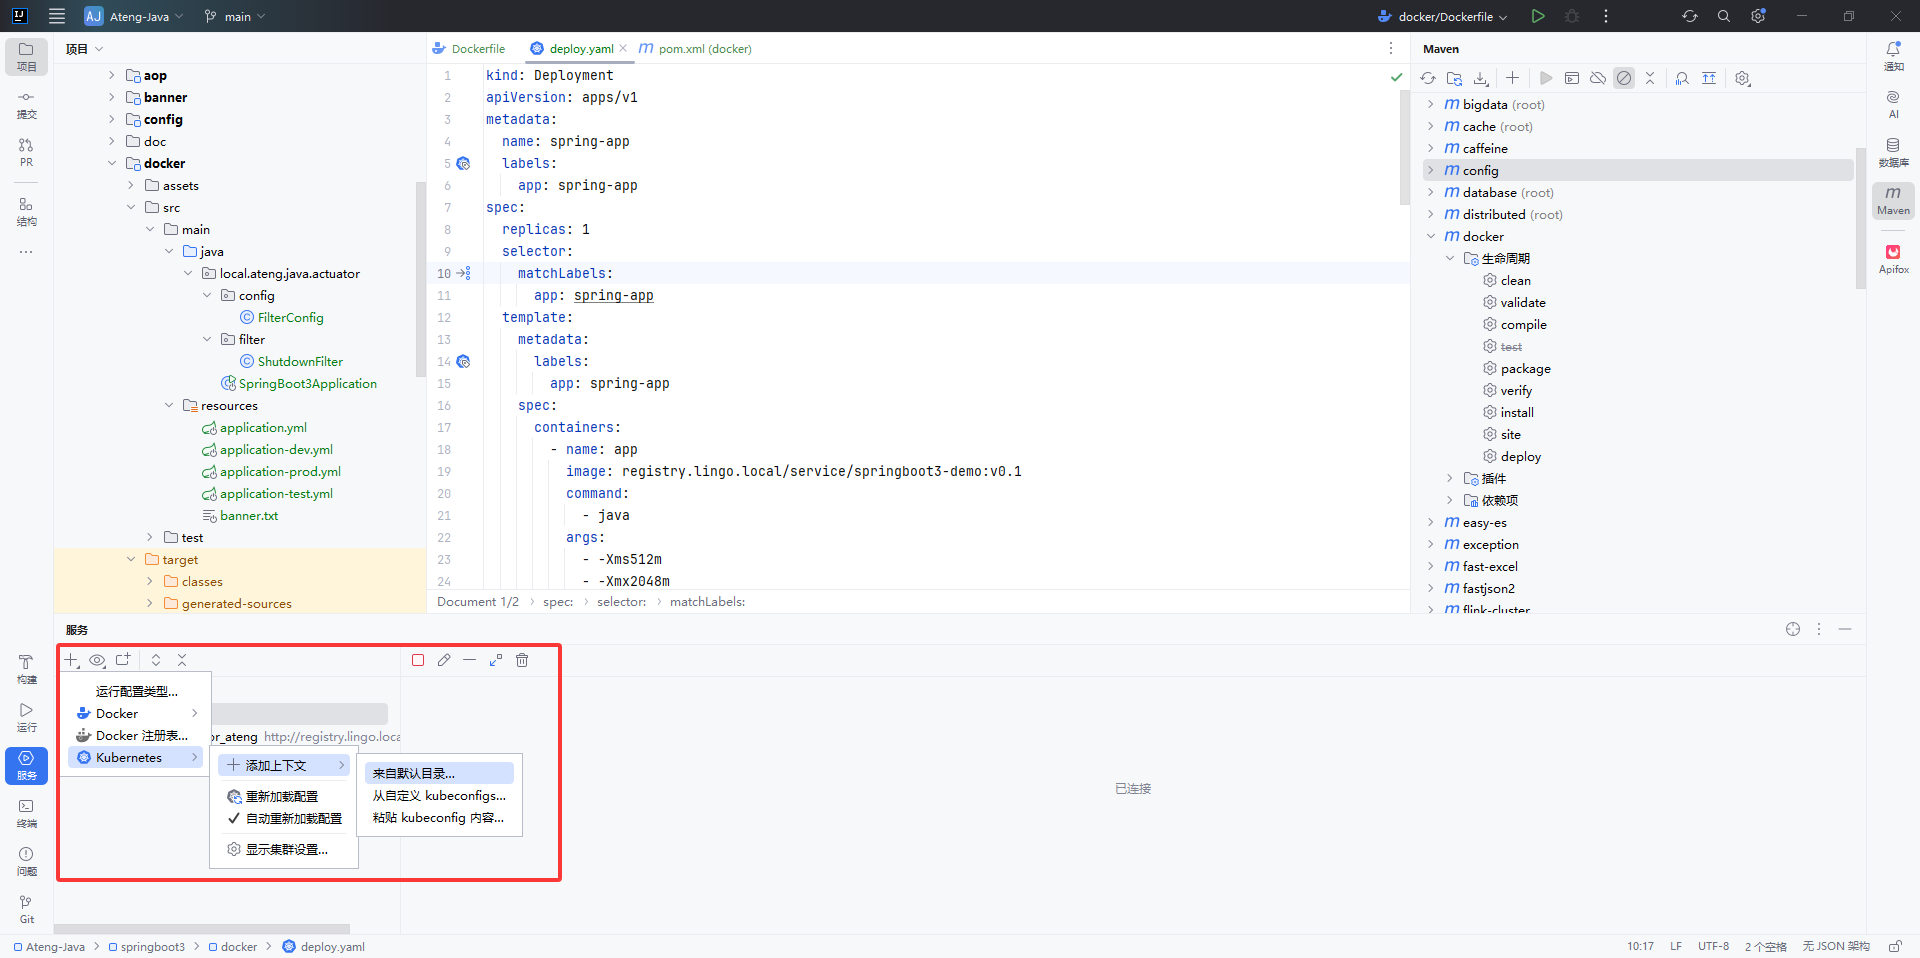Toggle Maven skip tests mode button
Image resolution: width=1920 pixels, height=958 pixels.
point(1624,78)
